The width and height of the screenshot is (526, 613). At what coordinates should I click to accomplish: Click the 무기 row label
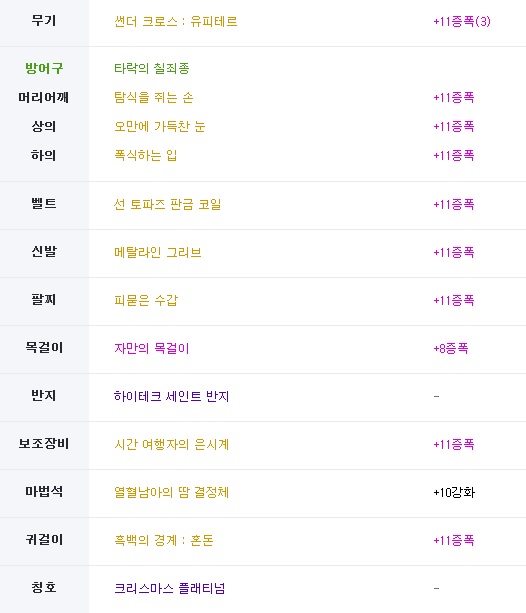[44, 20]
